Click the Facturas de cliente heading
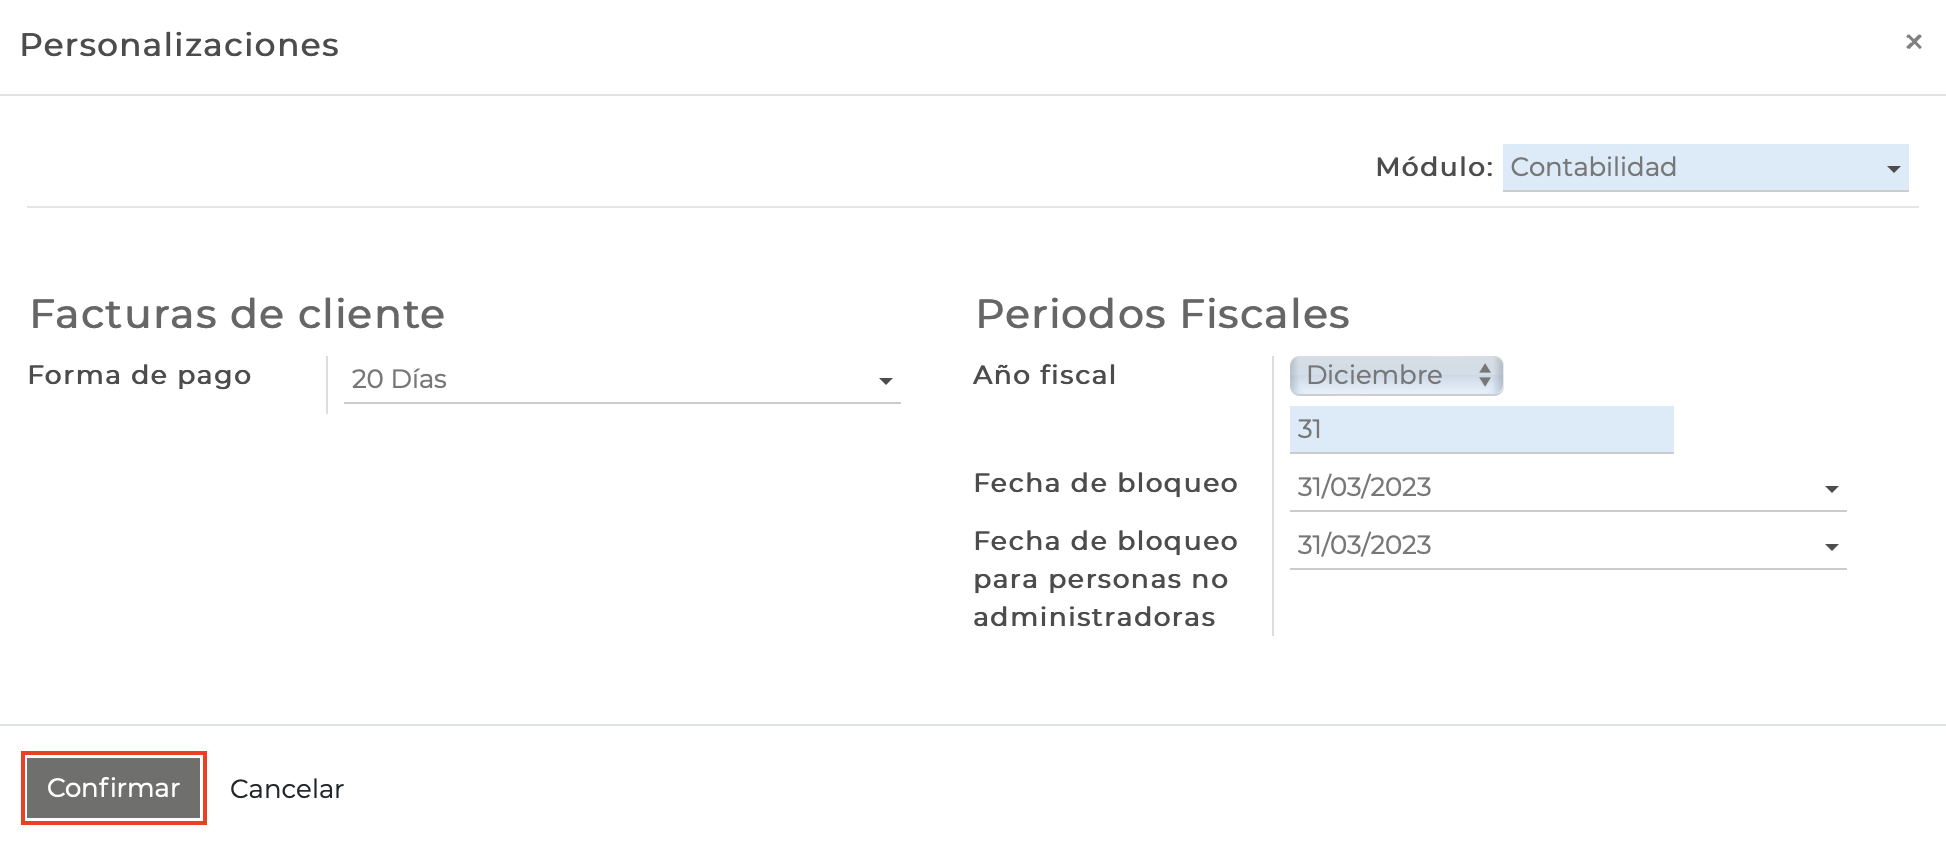Screen dimensions: 1946x856 (238, 314)
